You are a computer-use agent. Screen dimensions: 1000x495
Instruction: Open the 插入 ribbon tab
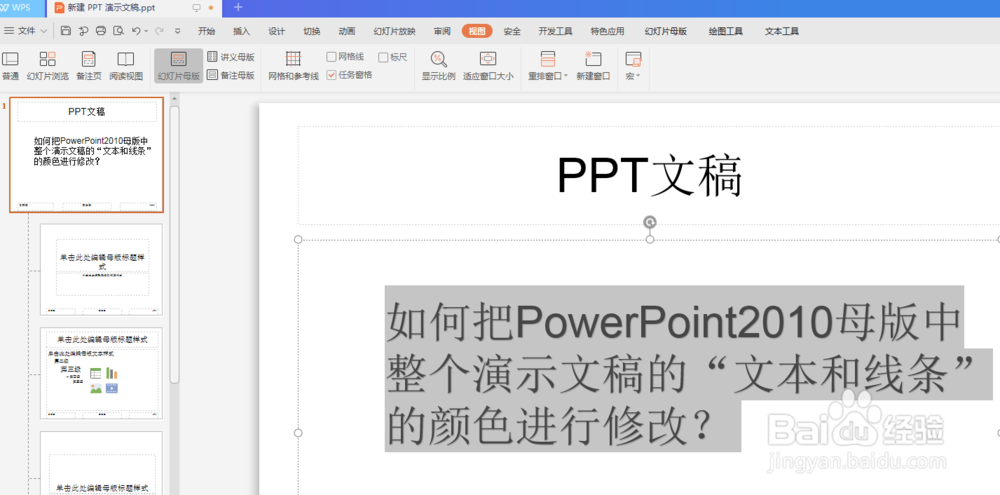tap(242, 31)
